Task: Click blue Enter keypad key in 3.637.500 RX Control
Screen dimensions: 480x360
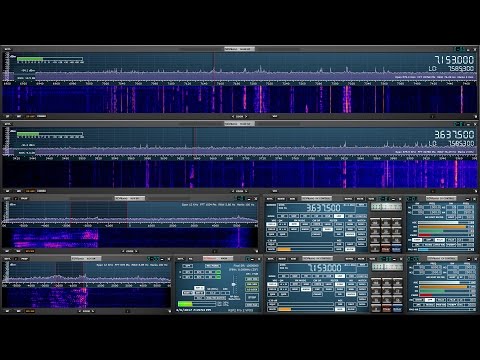Action: (x=396, y=249)
